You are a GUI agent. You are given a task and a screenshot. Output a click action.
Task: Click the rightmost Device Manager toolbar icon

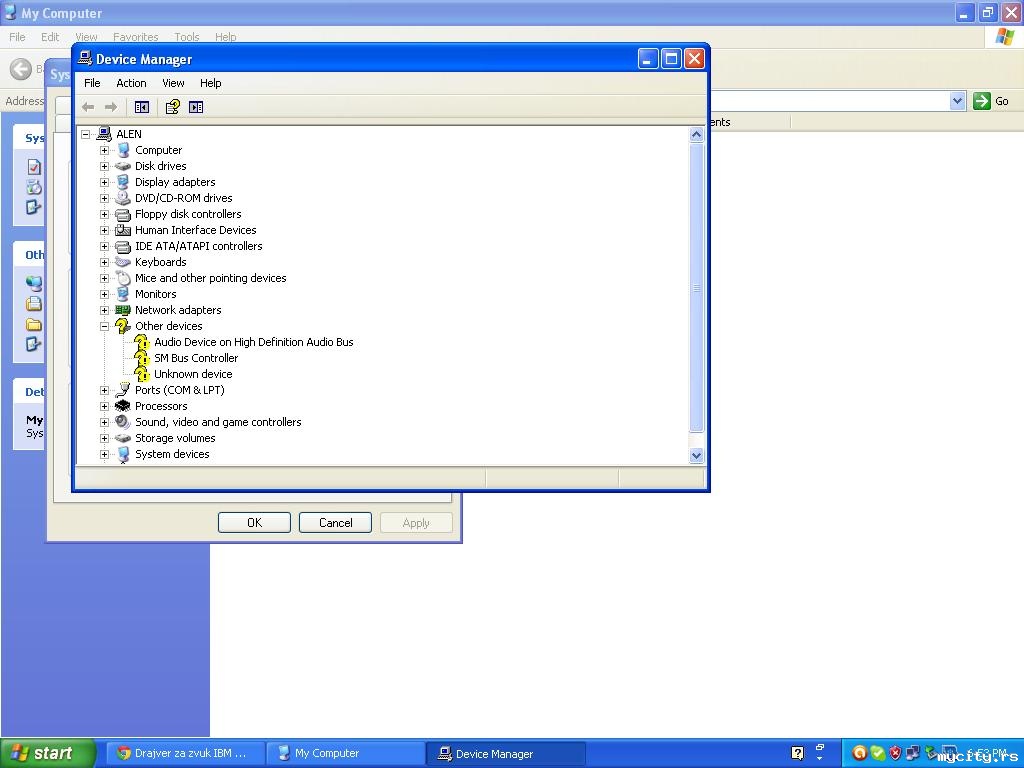click(196, 107)
